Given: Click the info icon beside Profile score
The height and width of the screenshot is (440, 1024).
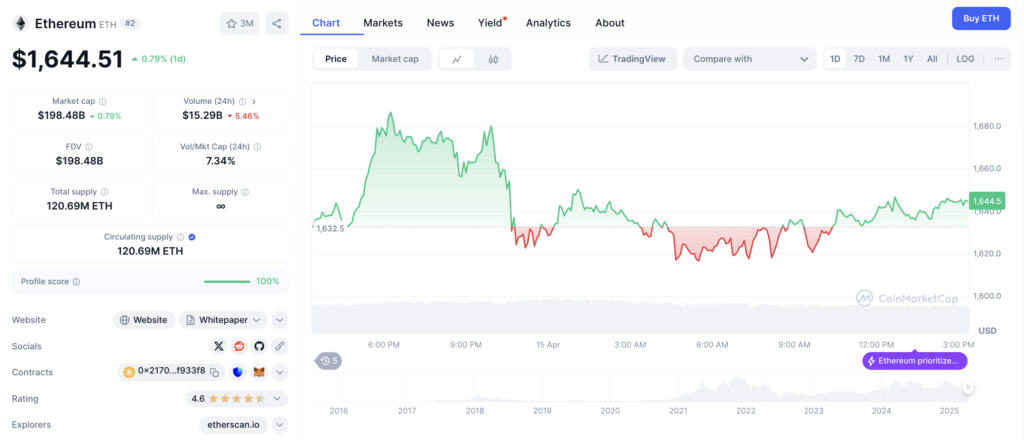Looking at the screenshot, I should (x=76, y=282).
